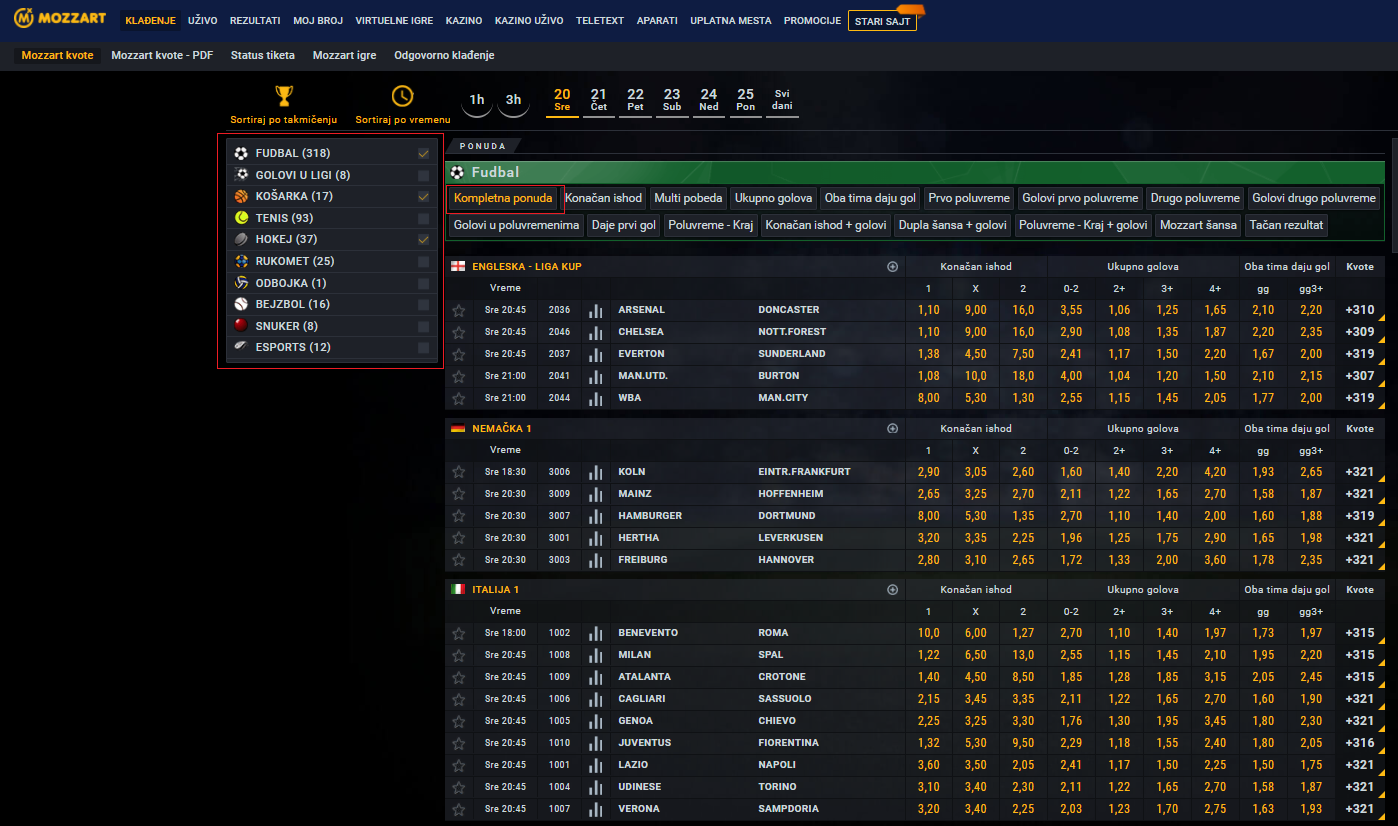Switch to Status tiketa tab
This screenshot has height=826, width=1398.
coord(263,56)
